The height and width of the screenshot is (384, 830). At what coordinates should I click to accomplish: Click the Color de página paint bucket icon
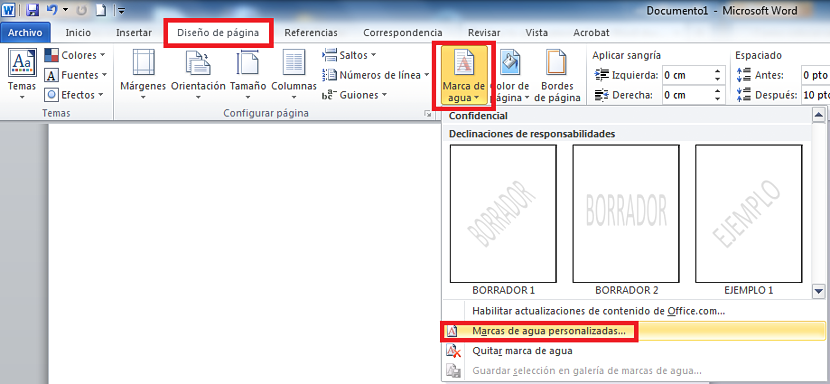tap(510, 62)
